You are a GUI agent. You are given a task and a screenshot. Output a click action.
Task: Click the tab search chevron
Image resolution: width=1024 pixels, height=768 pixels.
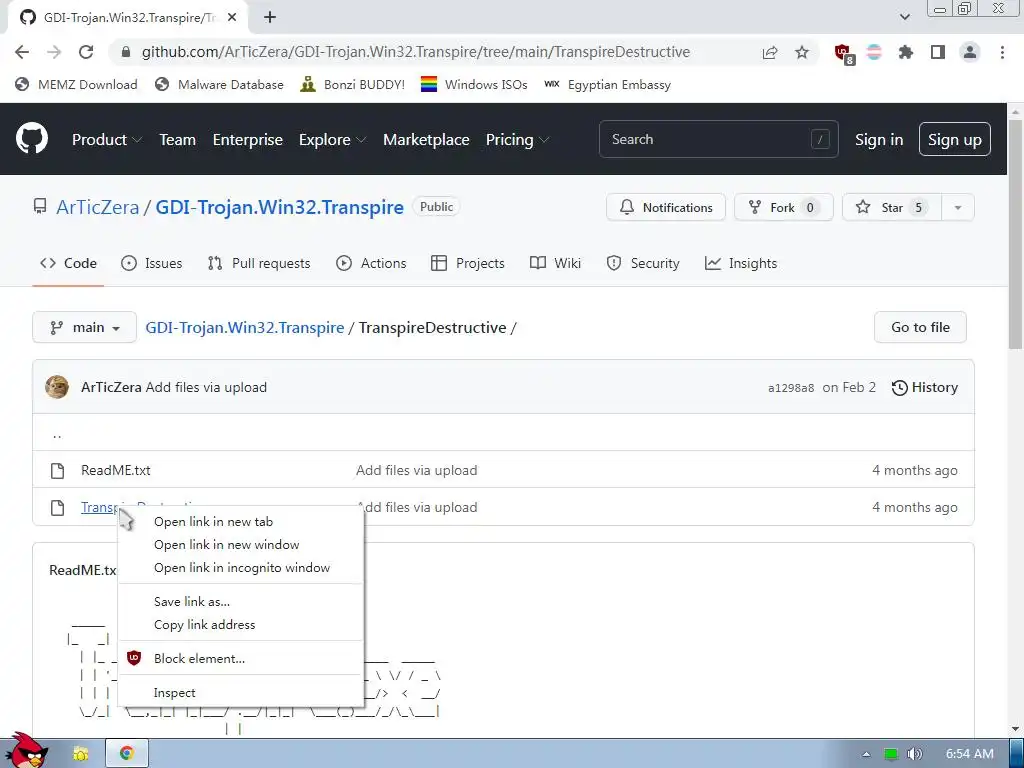(904, 17)
